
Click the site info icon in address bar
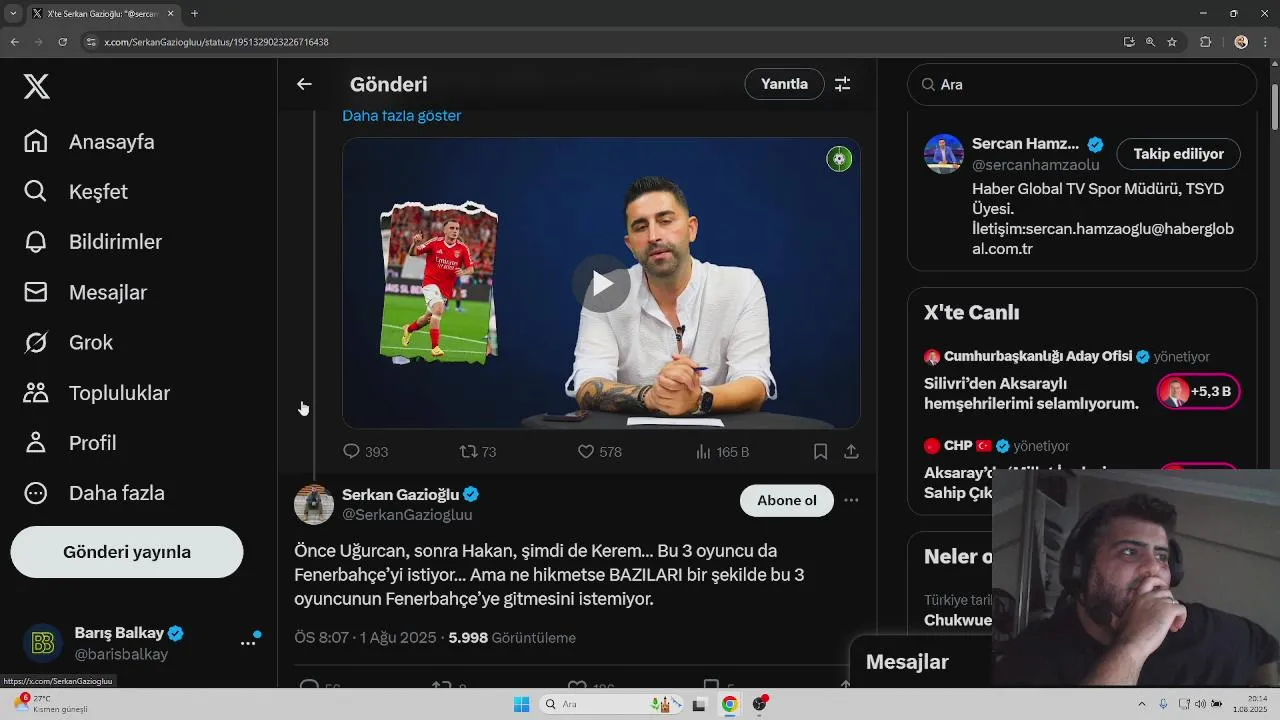coord(91,42)
